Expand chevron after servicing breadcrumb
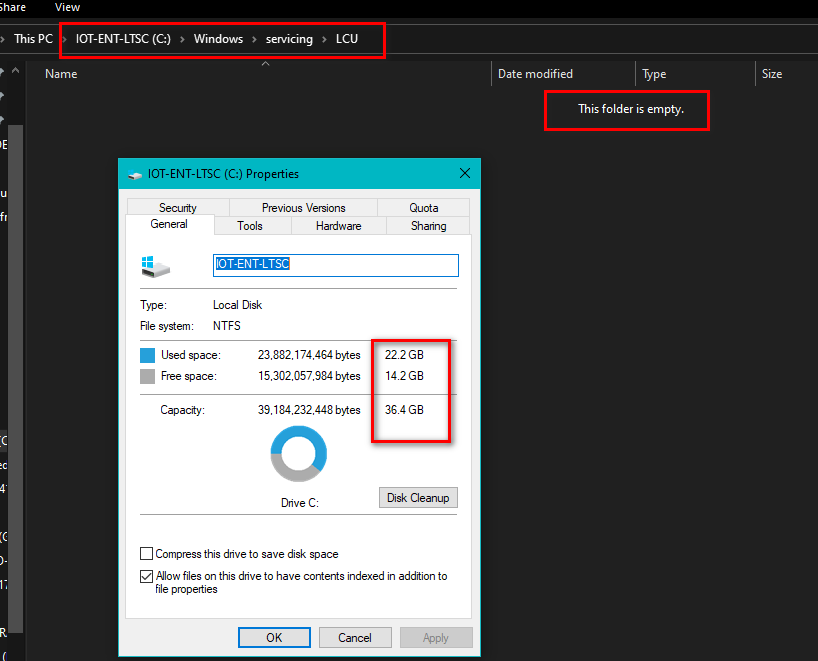This screenshot has height=661, width=818. pos(324,39)
